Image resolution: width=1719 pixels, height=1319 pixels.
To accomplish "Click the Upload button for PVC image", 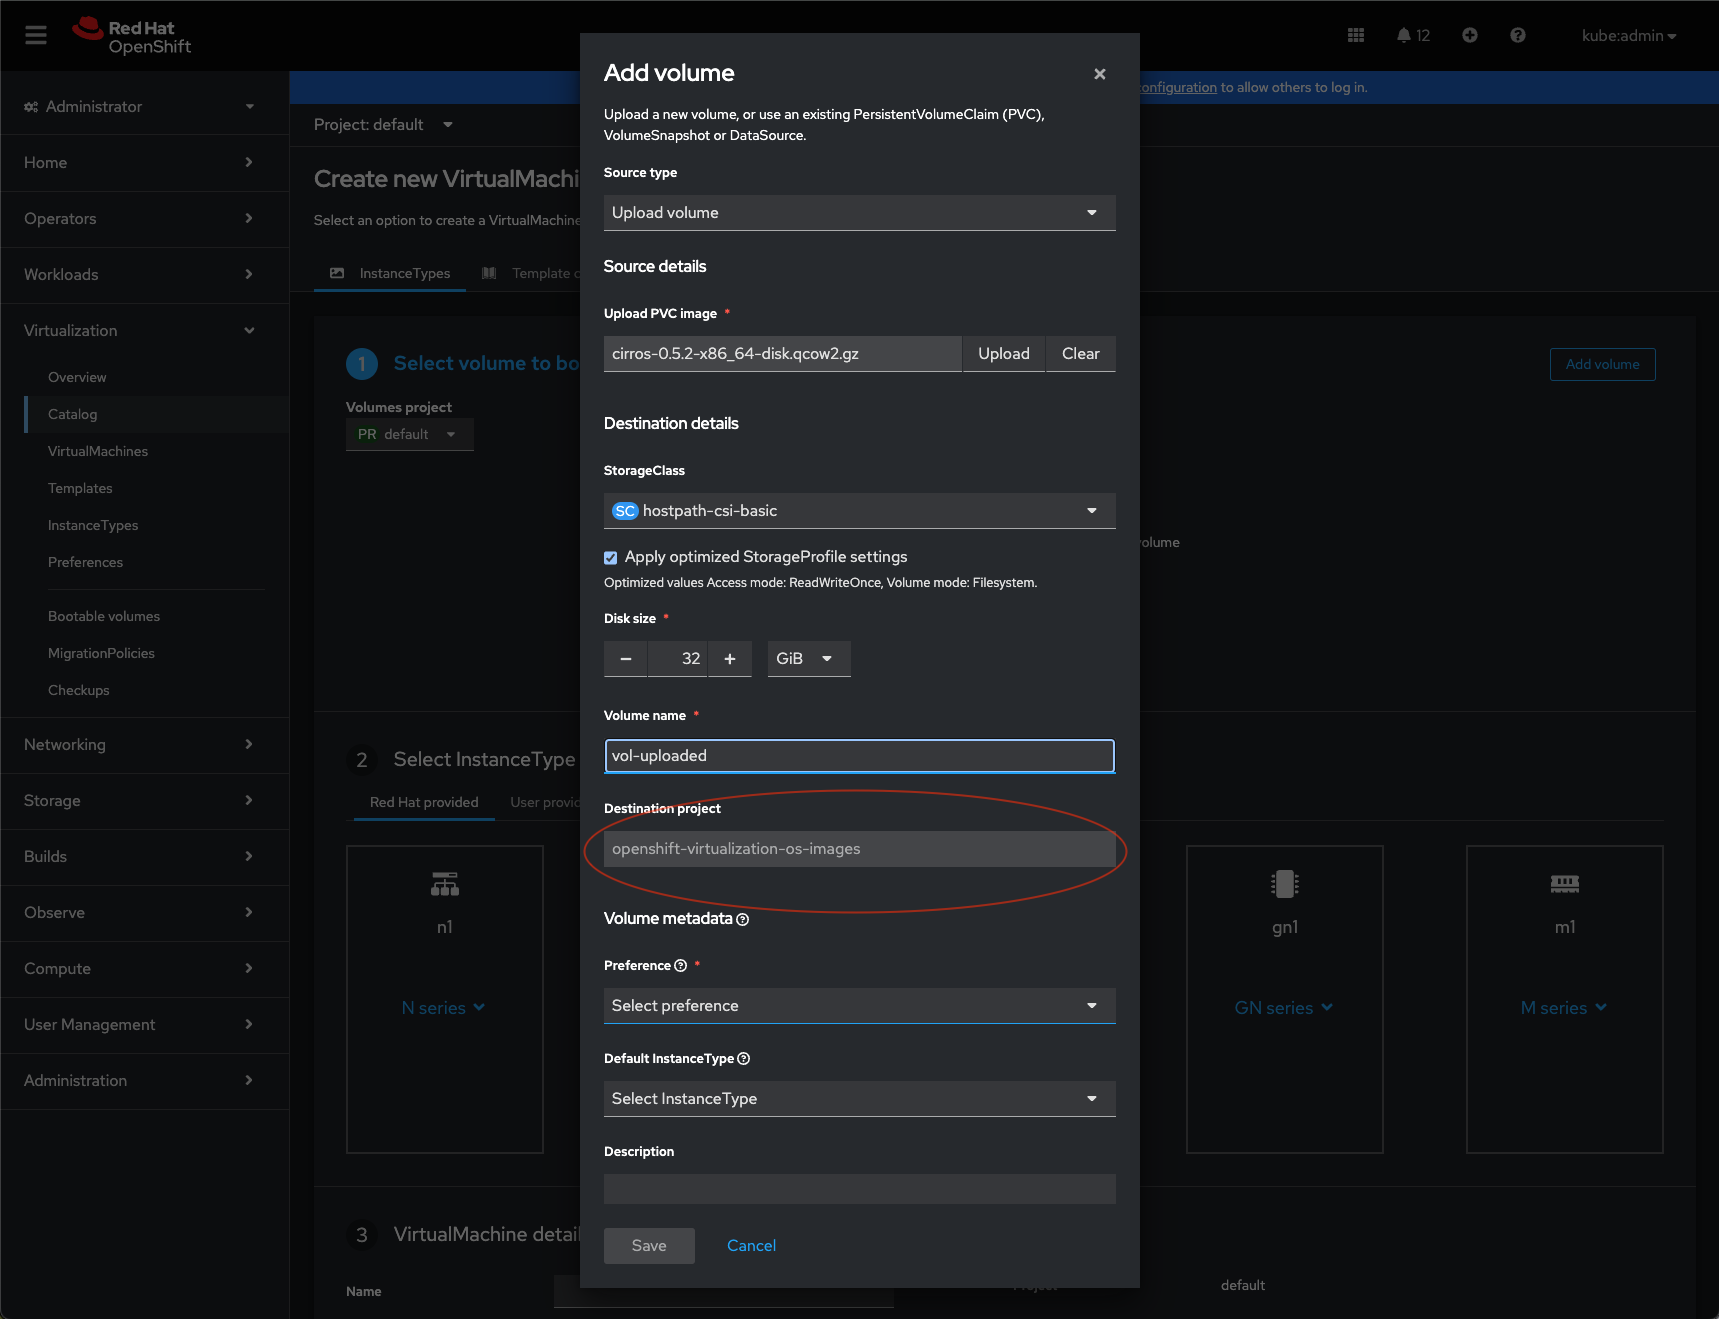I will 1004,354.
